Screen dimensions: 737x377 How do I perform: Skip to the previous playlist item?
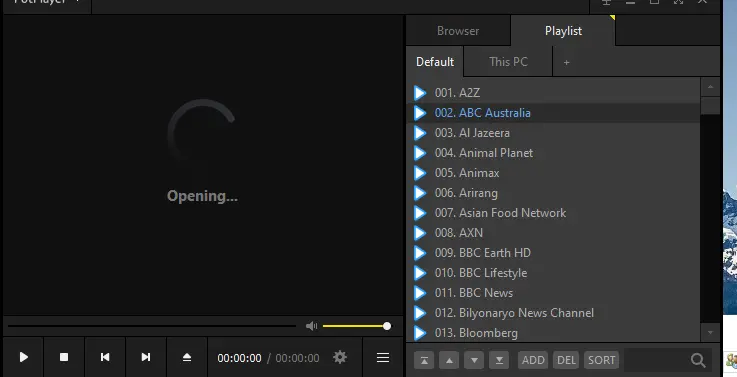105,357
